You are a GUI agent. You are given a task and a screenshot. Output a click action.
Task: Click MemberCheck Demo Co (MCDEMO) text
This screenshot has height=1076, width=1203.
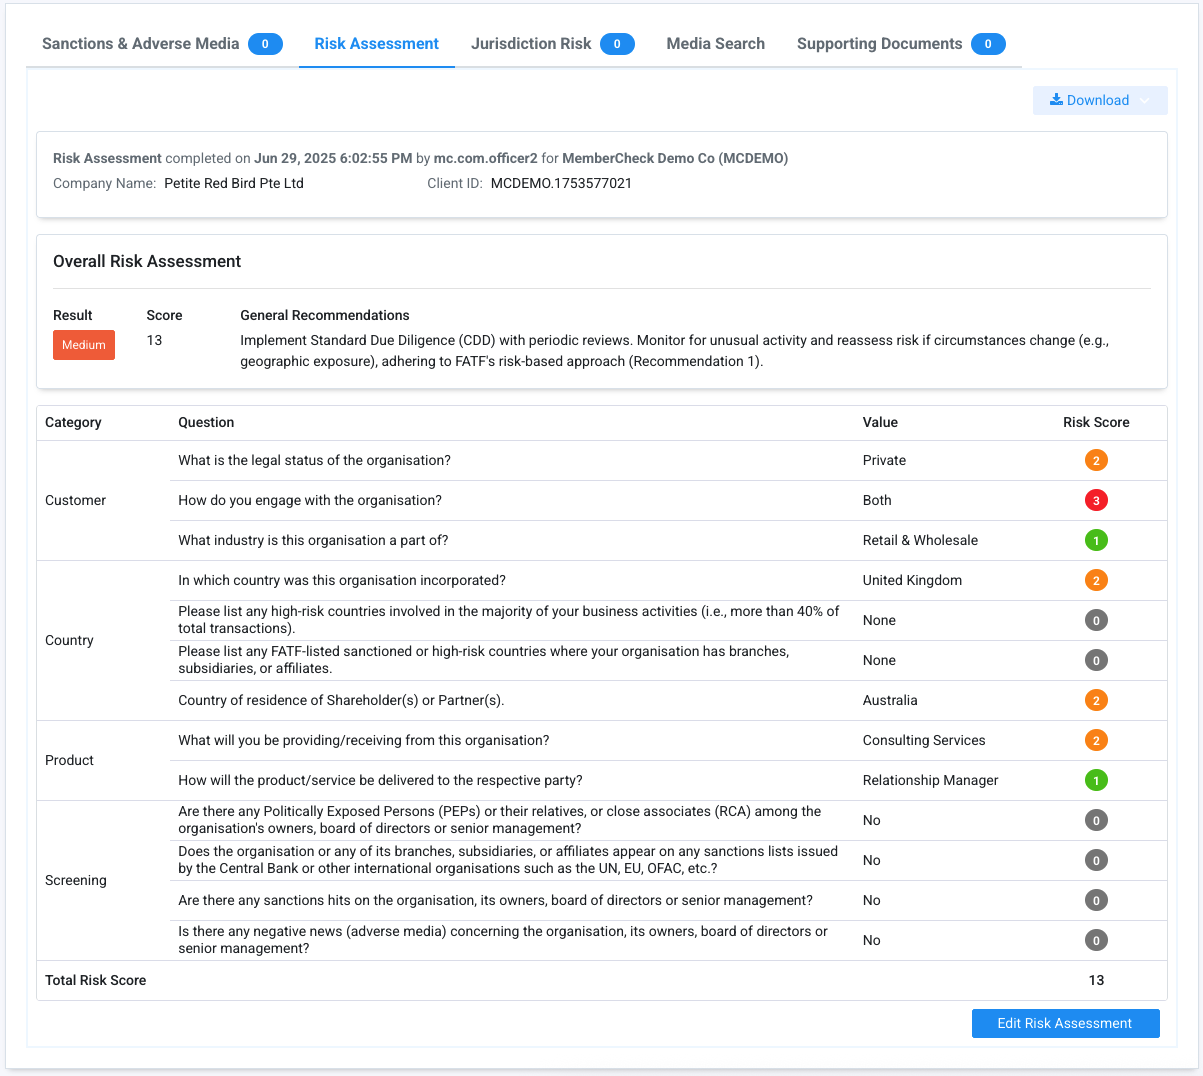click(x=675, y=158)
